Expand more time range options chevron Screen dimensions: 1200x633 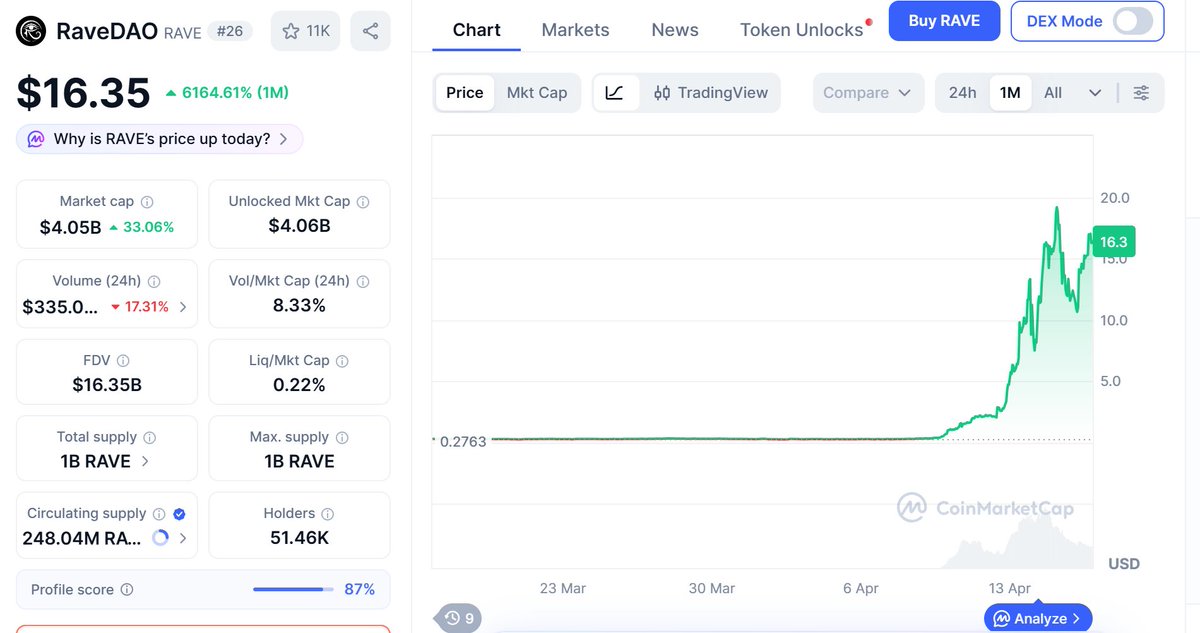point(1095,93)
